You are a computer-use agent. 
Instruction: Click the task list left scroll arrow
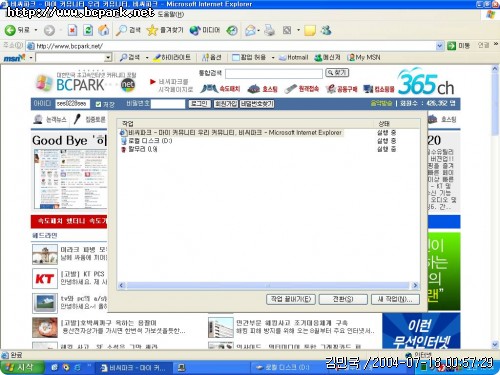click(121, 285)
